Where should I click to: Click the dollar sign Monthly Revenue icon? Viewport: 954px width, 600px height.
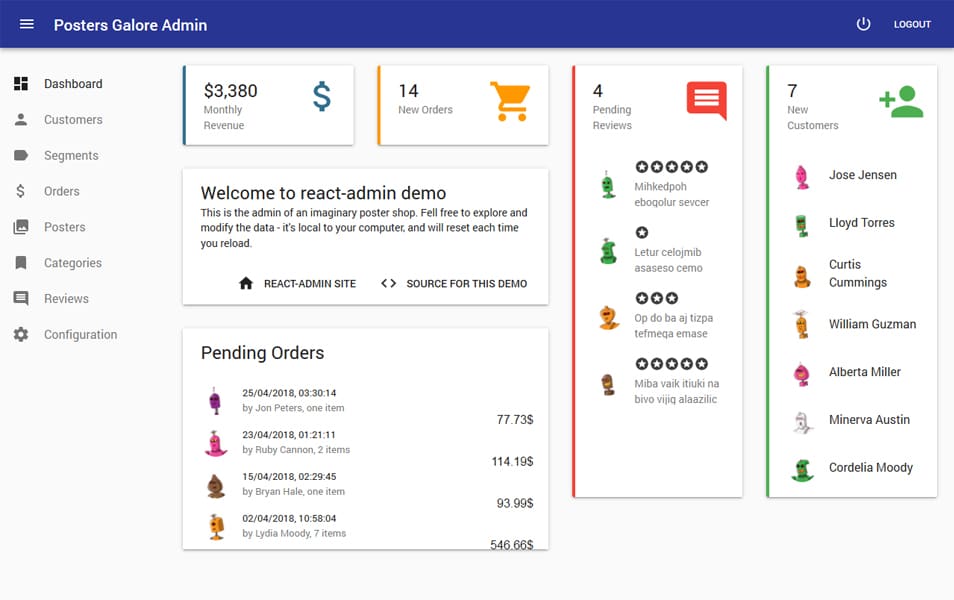point(321,97)
